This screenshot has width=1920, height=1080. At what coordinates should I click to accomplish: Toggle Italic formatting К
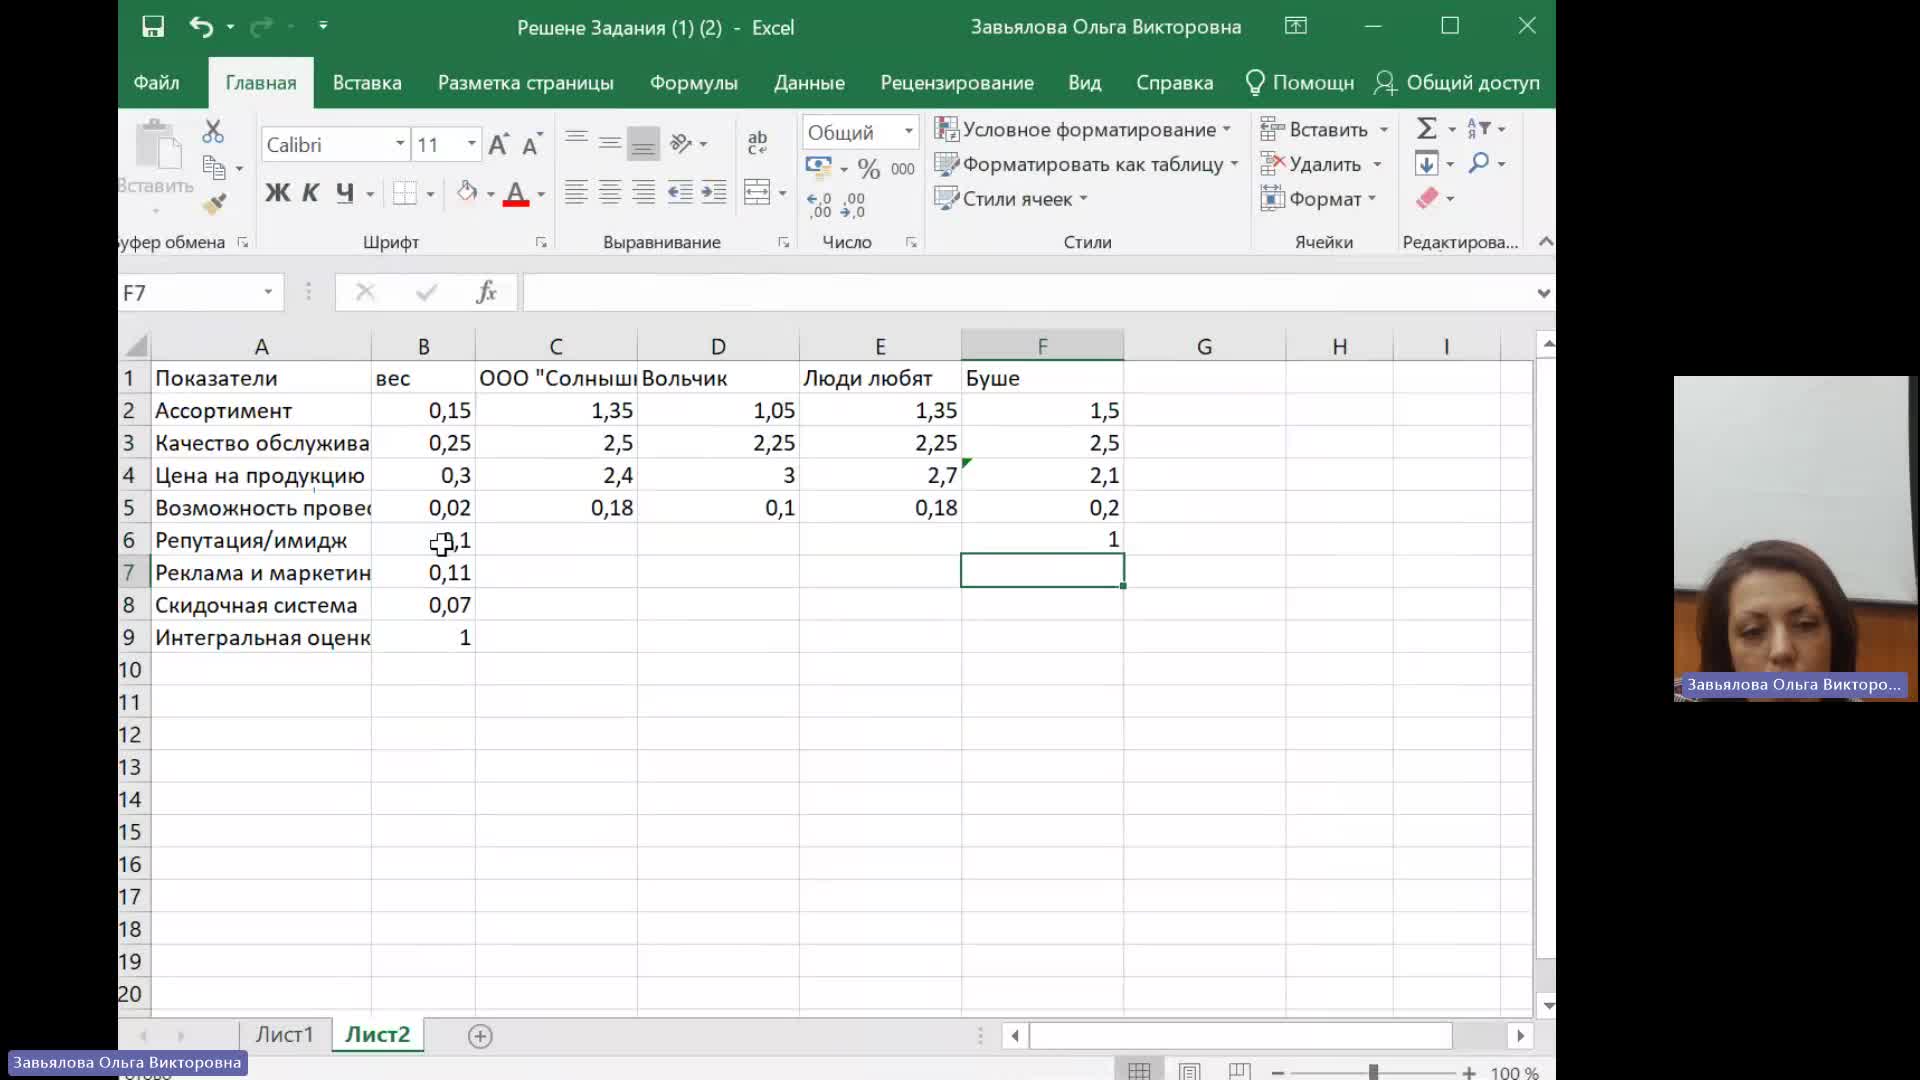311,193
